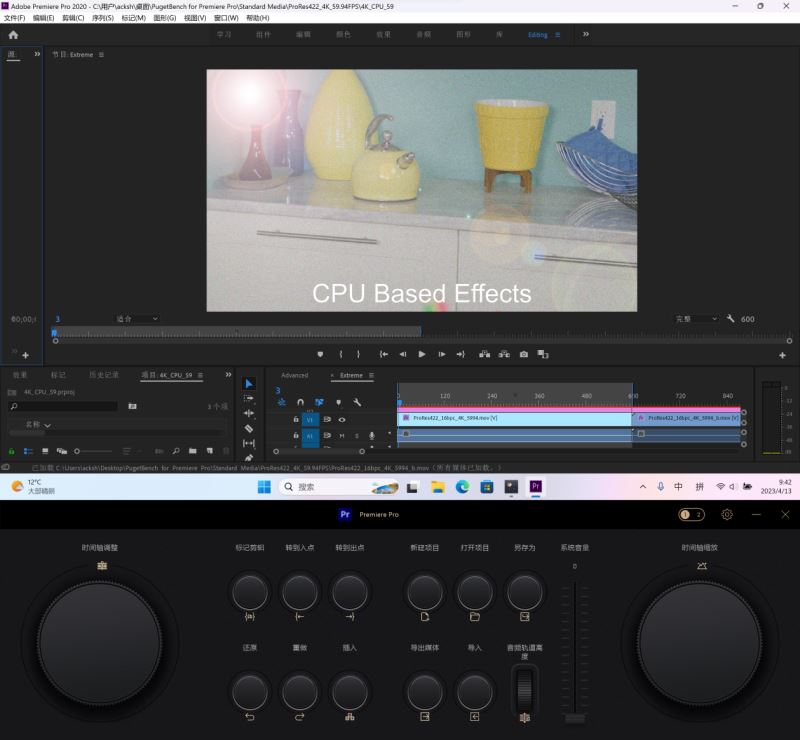This screenshot has width=800, height=740.
Task: Open the 剪辑(C) menu
Action: (x=73, y=18)
